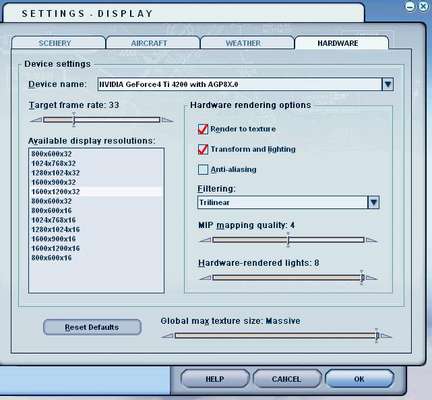Lower MIP mapping quality with left arrow
Viewport: 432px width, 400px height.
(x=205, y=240)
